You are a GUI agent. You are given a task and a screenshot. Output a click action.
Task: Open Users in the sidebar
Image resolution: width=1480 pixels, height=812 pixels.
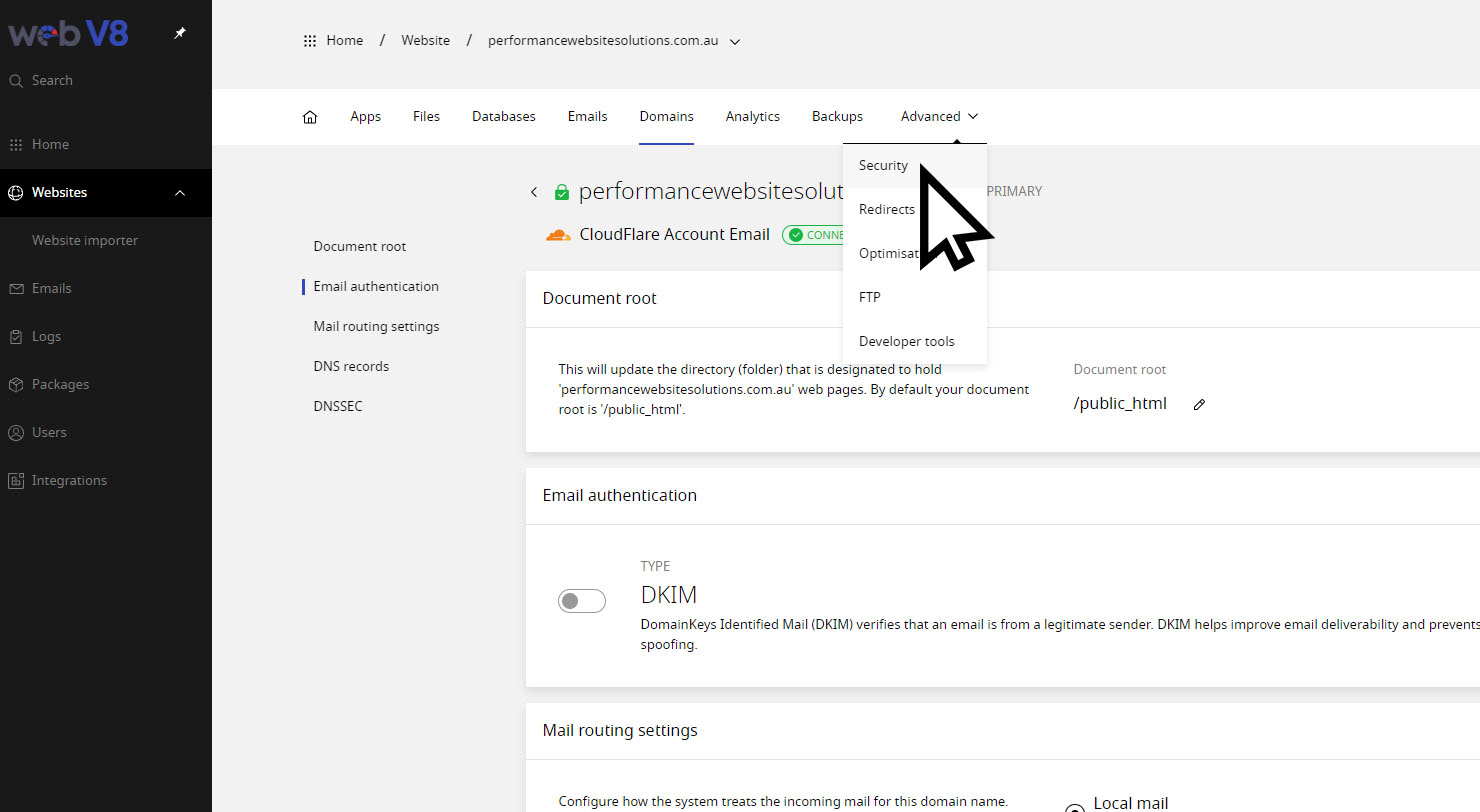click(49, 432)
